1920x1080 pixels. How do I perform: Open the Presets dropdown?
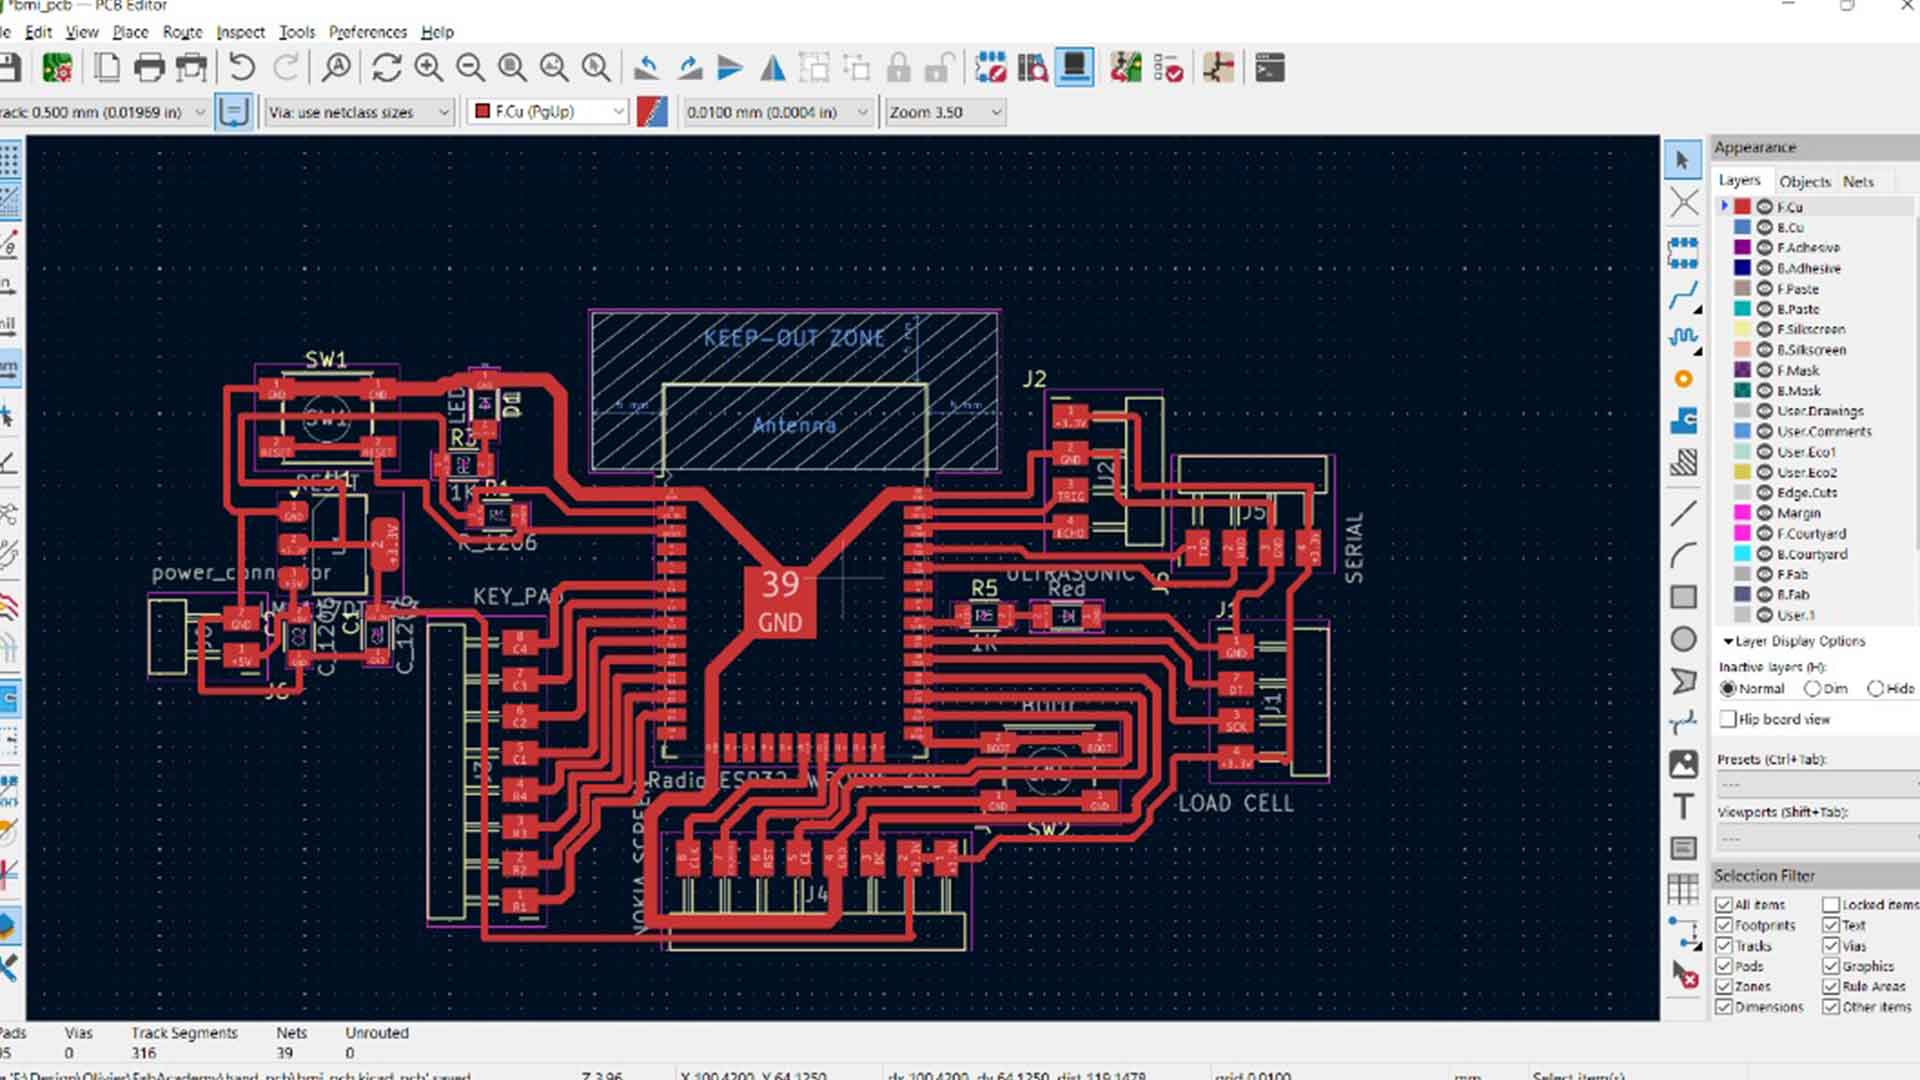[1818, 784]
